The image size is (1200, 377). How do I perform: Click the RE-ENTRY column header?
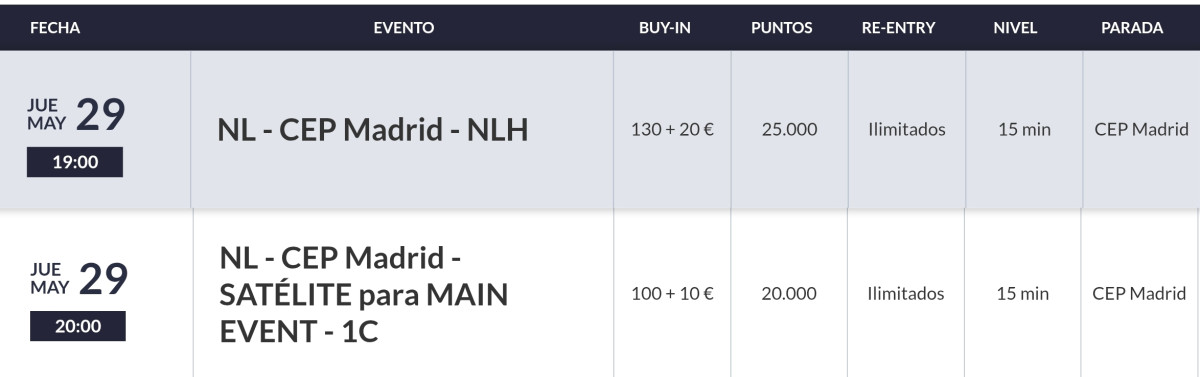point(898,28)
